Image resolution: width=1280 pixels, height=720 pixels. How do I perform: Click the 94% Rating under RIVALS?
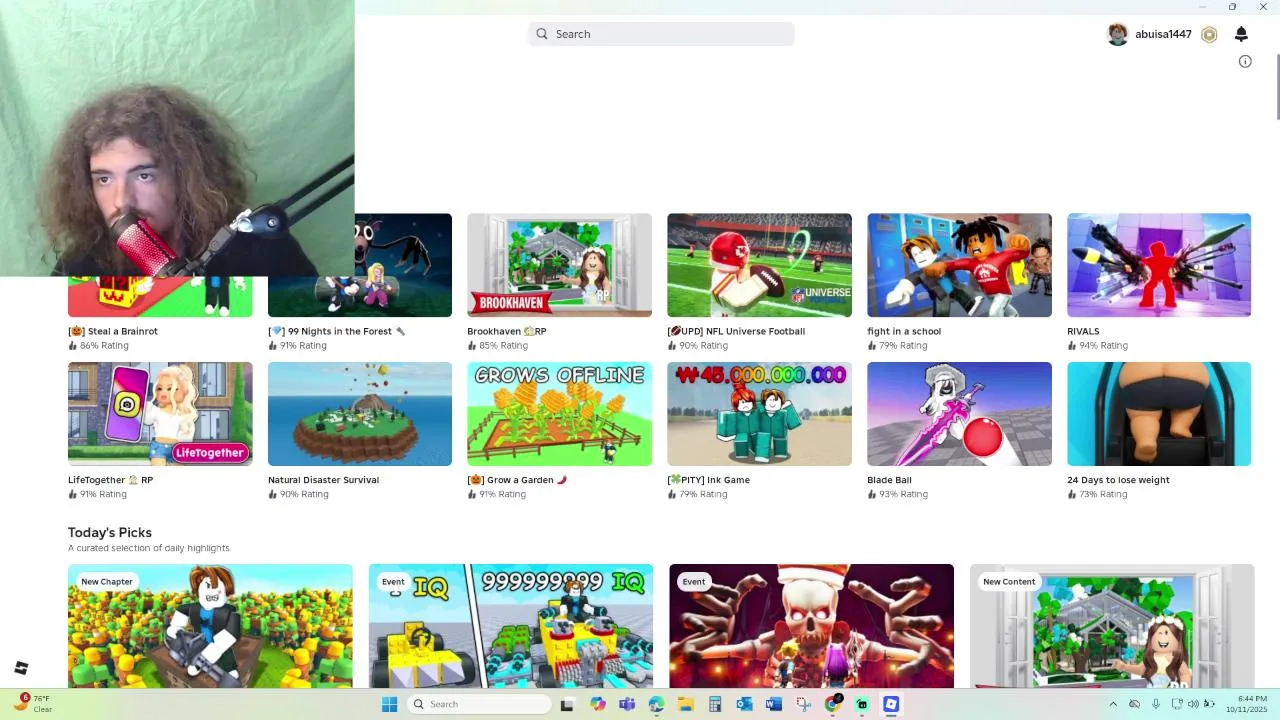coord(1098,346)
